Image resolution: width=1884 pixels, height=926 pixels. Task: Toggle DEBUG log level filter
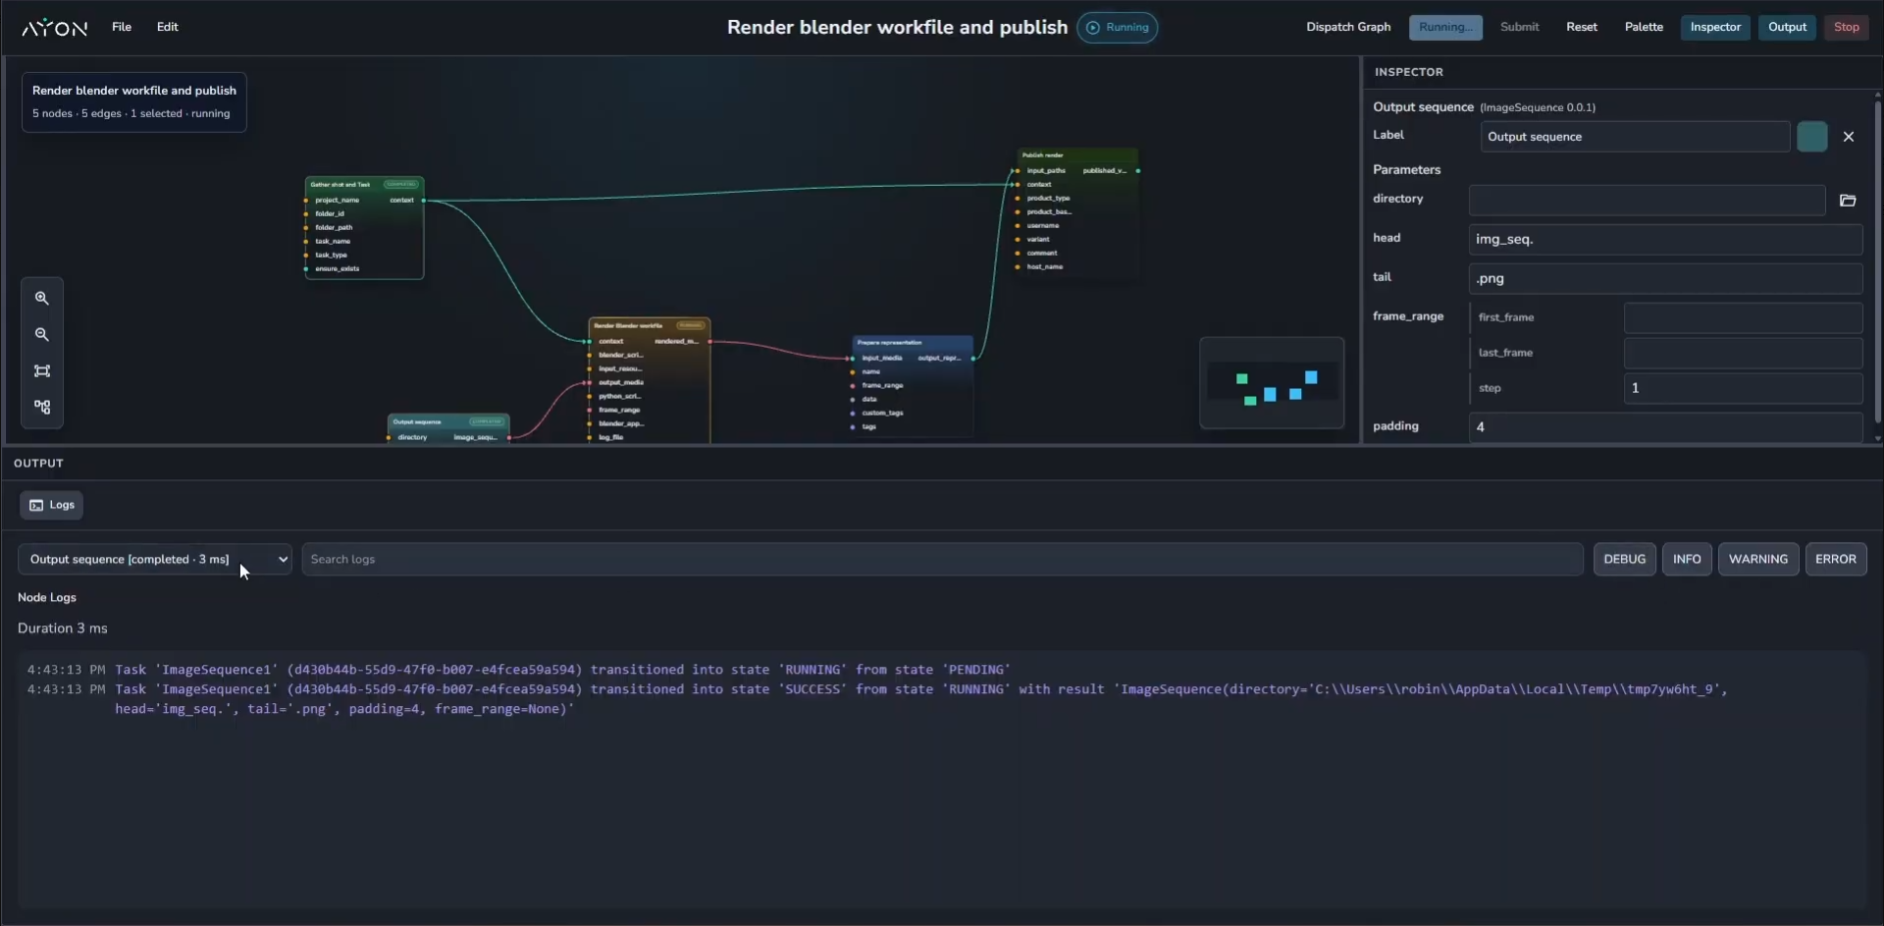point(1624,559)
